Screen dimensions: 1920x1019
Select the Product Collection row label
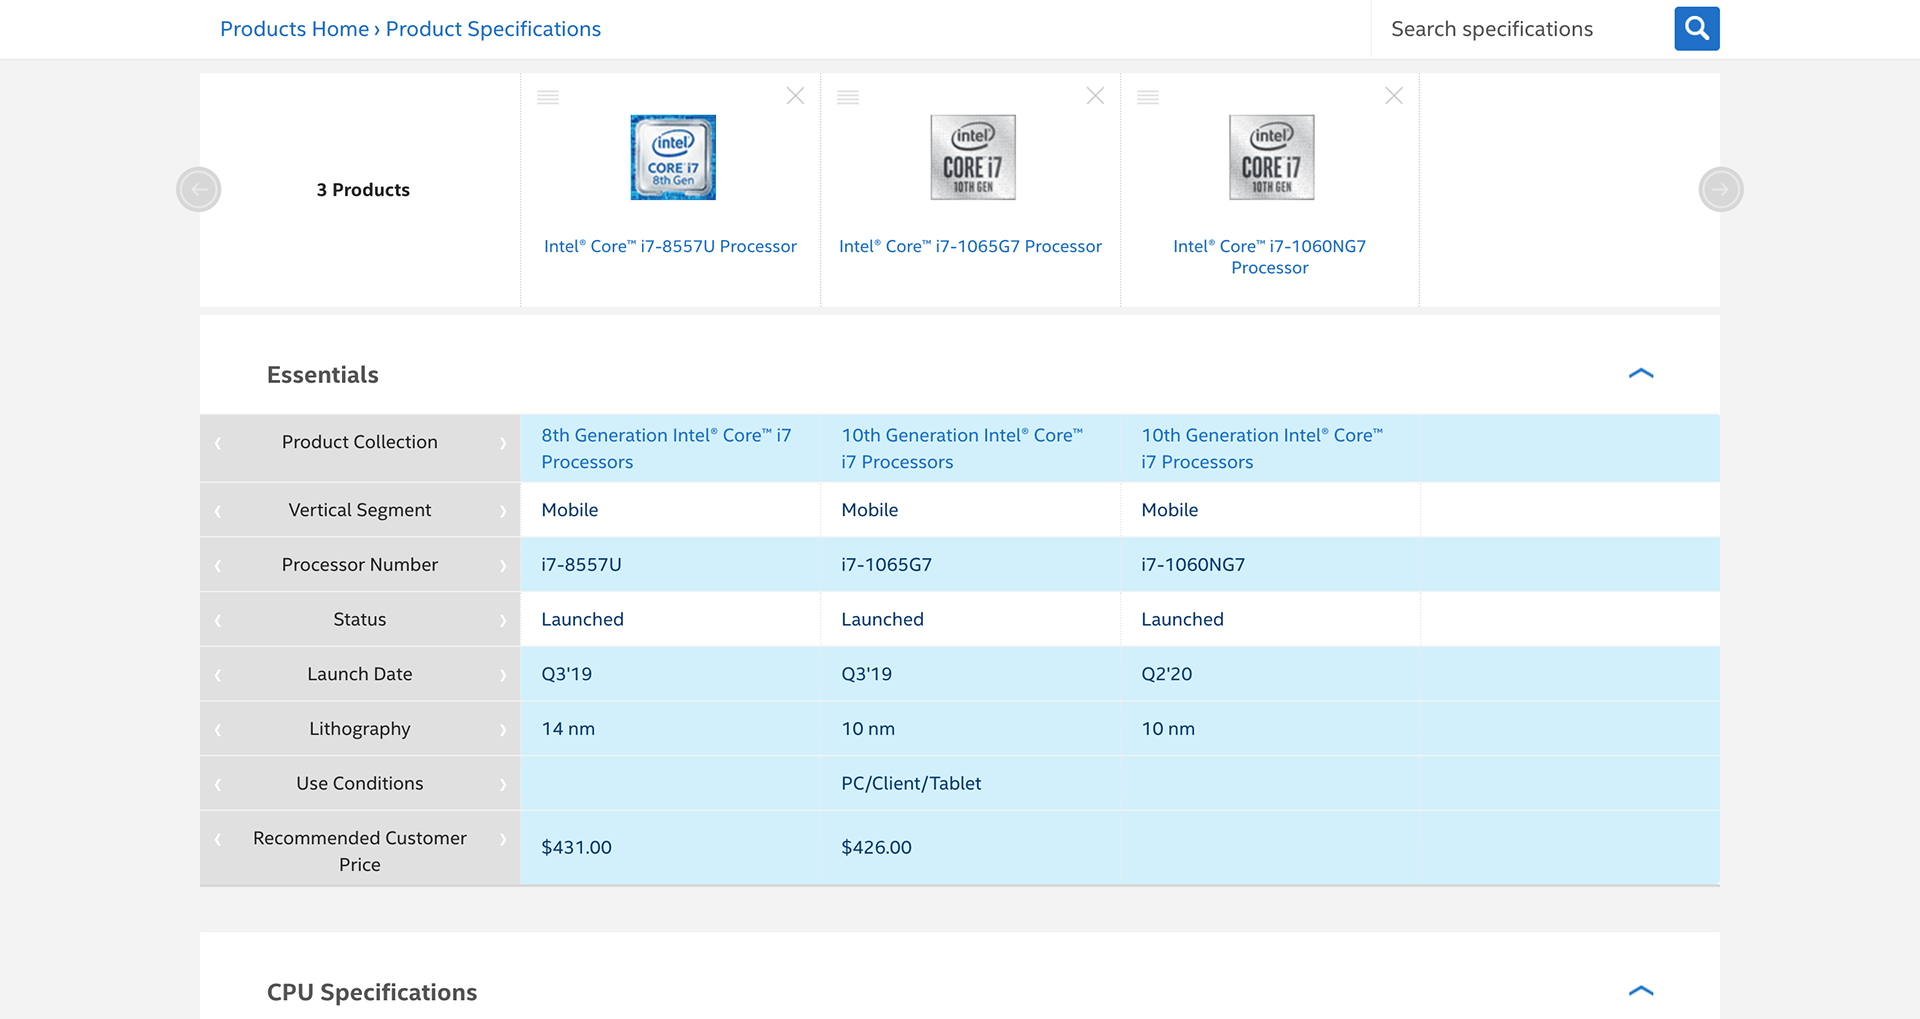tap(360, 442)
